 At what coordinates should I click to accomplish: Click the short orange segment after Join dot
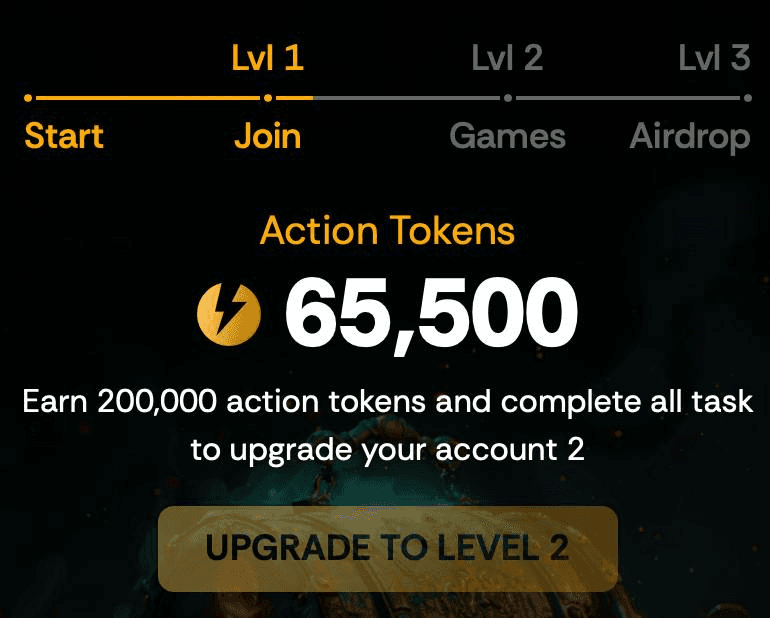[x=295, y=98]
